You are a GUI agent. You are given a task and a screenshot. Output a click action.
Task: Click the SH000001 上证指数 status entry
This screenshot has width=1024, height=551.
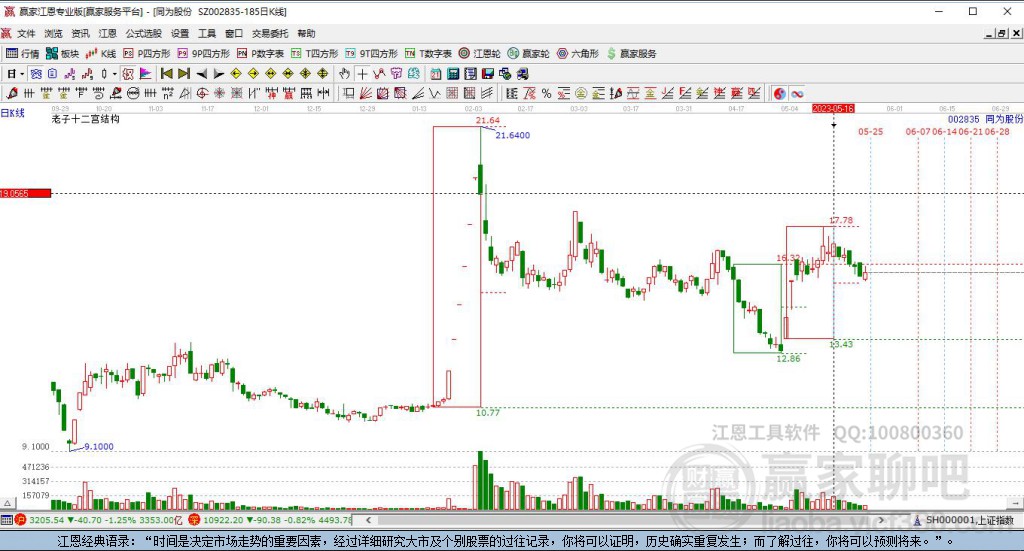coord(964,520)
